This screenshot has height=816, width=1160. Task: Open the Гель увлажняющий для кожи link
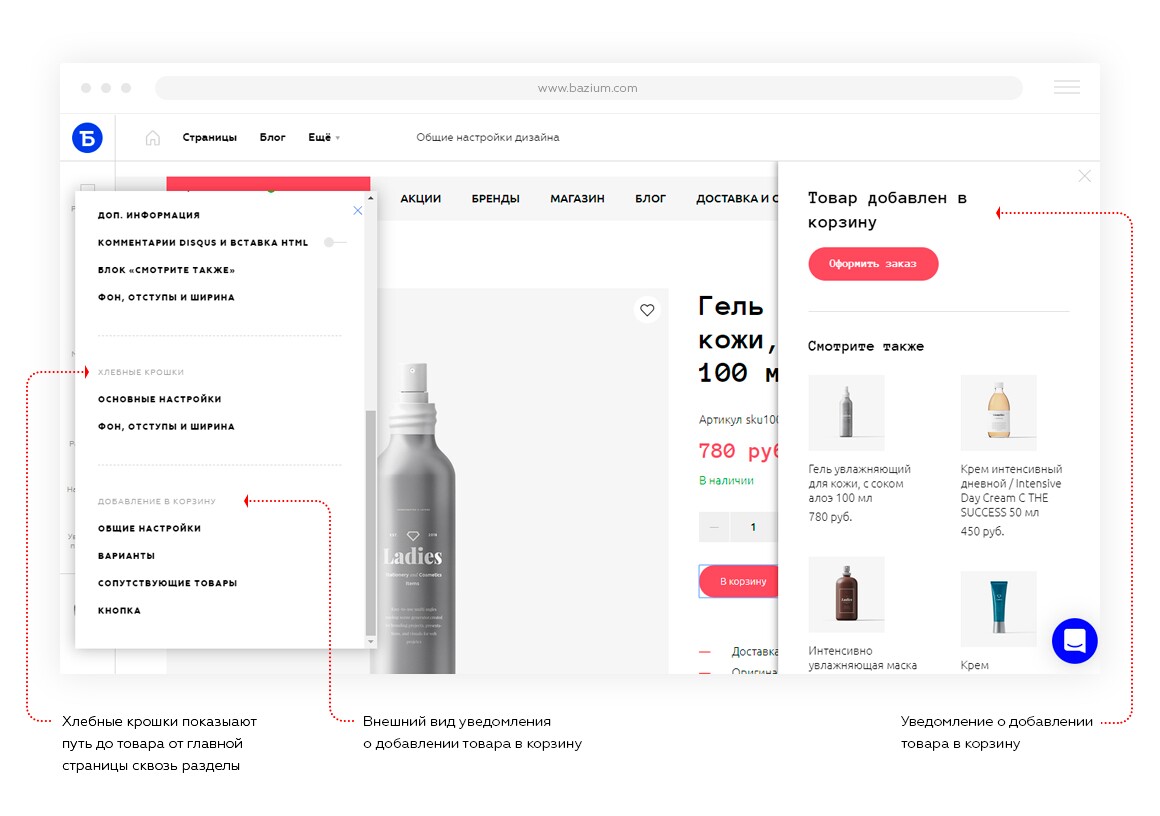[x=859, y=483]
